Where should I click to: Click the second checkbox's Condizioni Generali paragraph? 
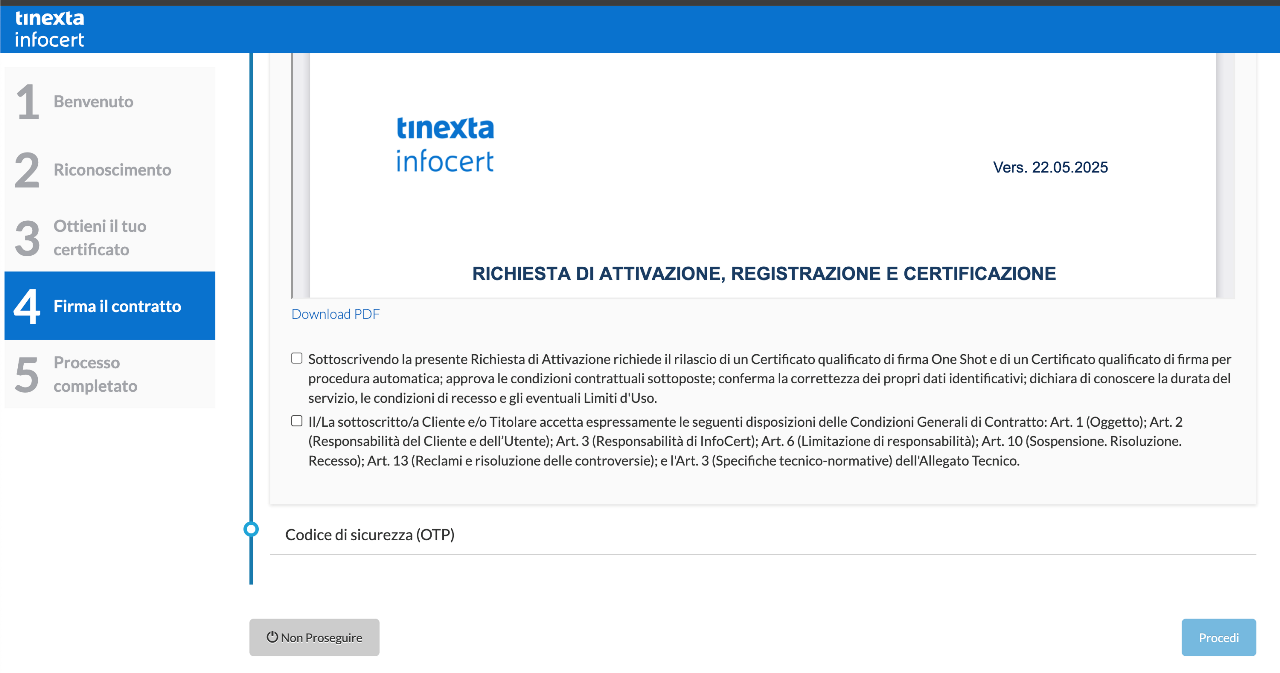(744, 441)
